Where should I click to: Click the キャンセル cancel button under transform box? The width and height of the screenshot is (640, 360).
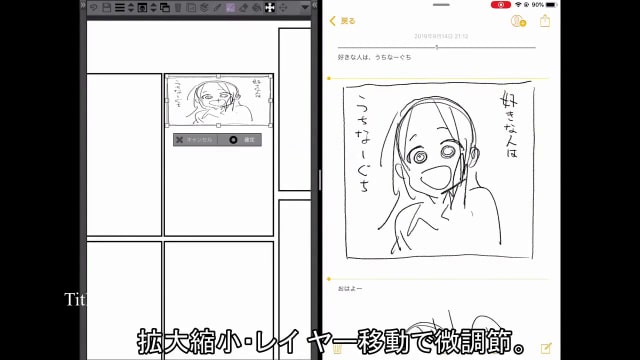click(x=195, y=140)
